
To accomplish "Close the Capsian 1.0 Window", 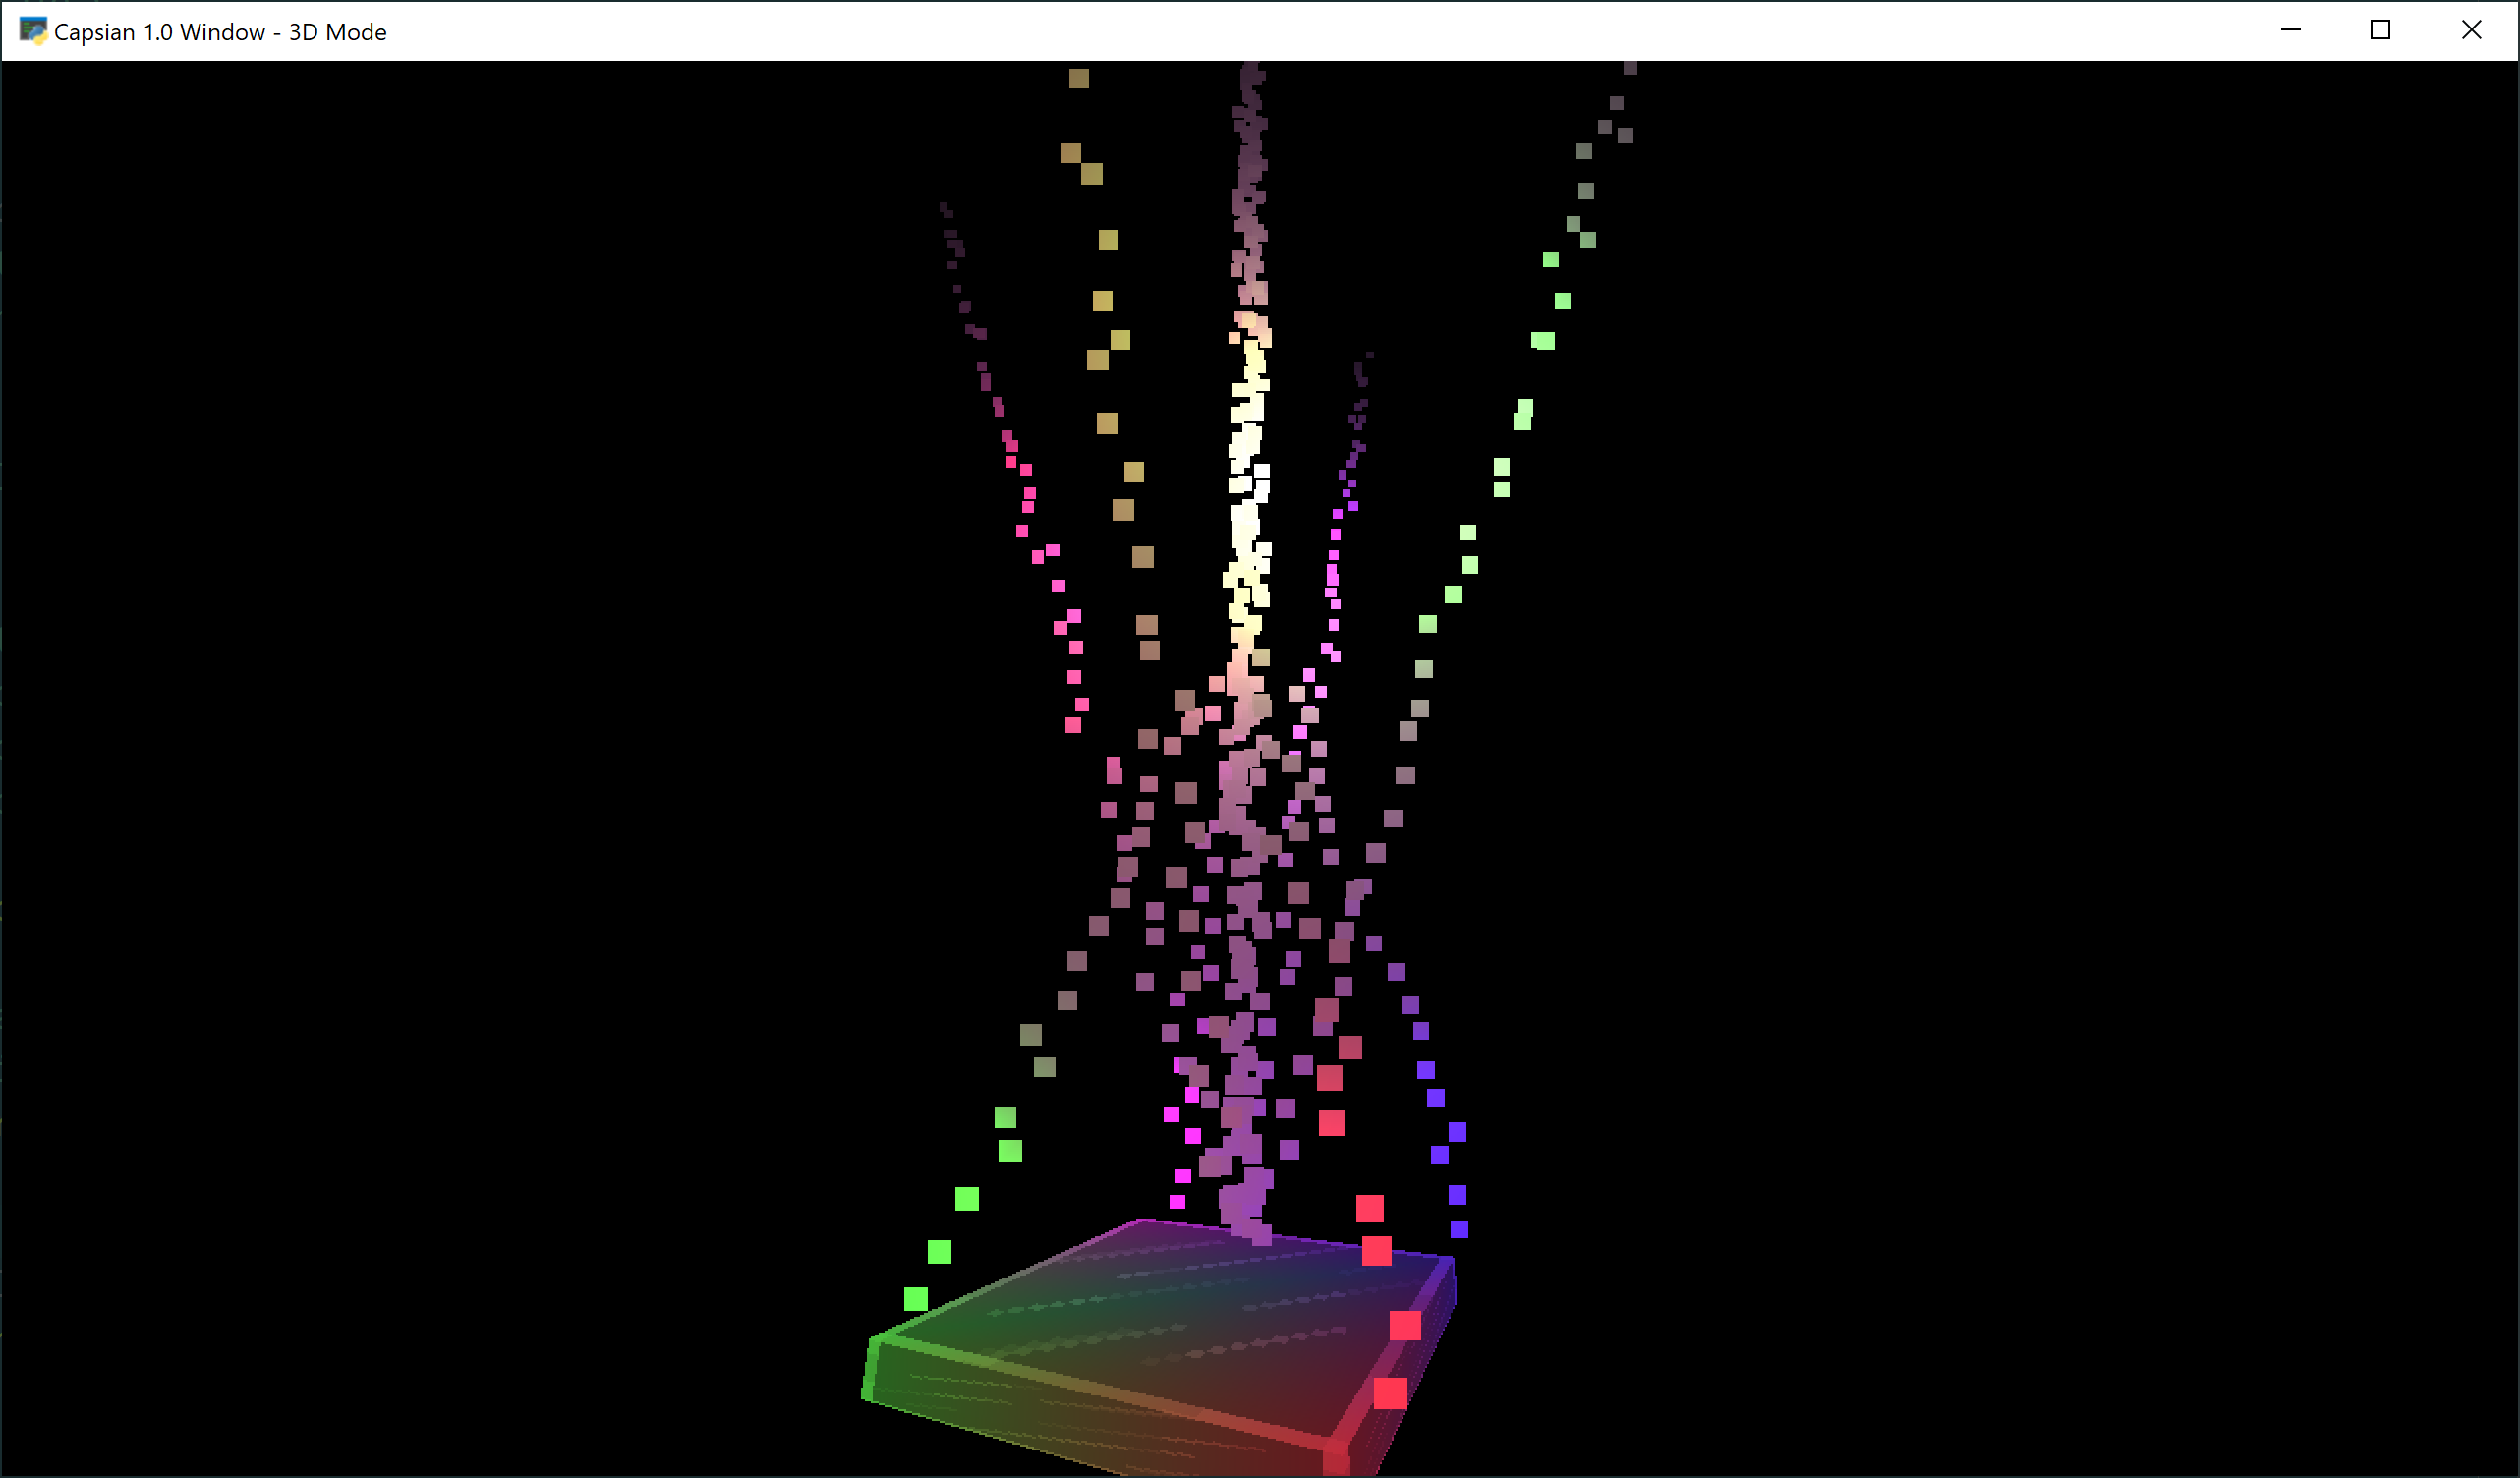I will click(2471, 31).
